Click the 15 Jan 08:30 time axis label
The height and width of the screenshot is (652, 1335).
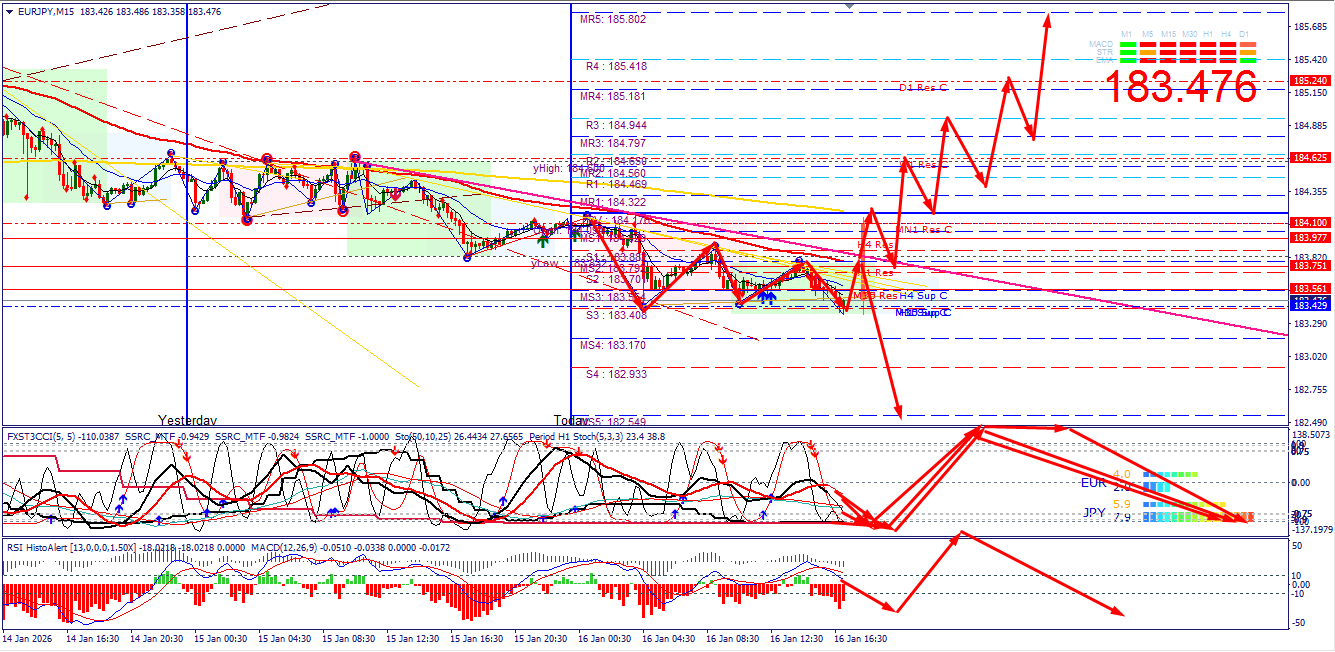click(x=349, y=638)
